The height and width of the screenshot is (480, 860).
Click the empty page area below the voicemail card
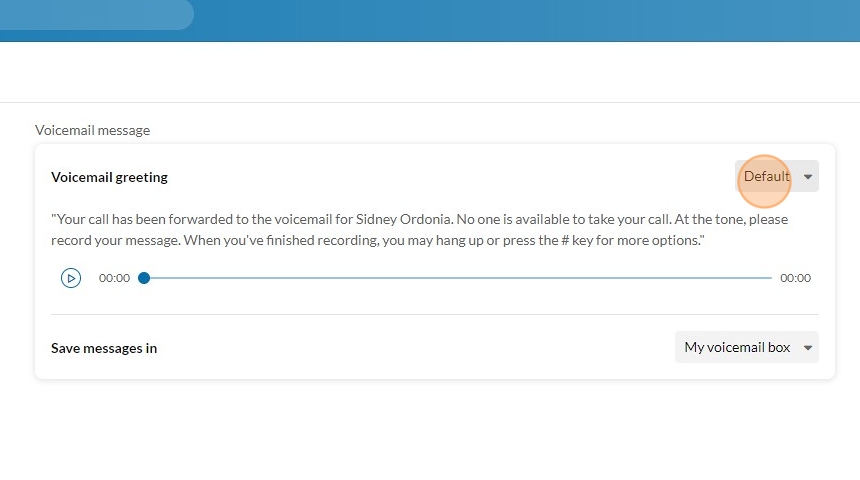(430, 430)
